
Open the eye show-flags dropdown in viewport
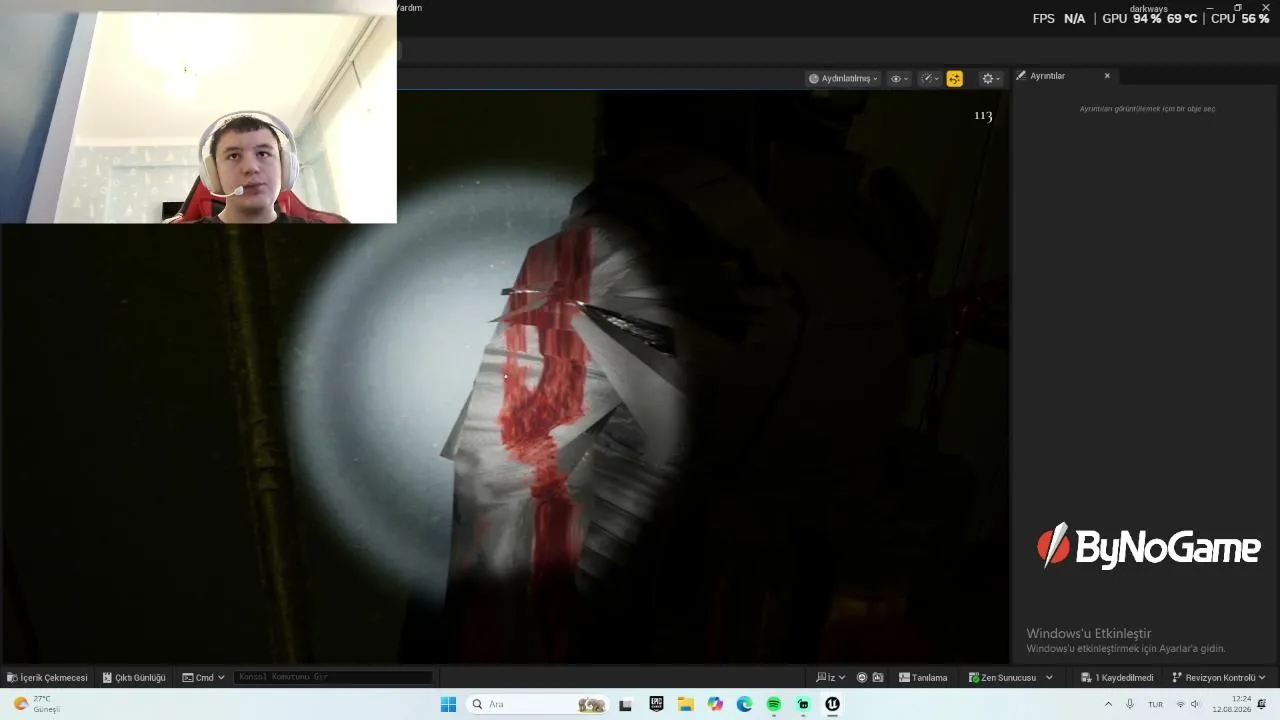tap(899, 78)
